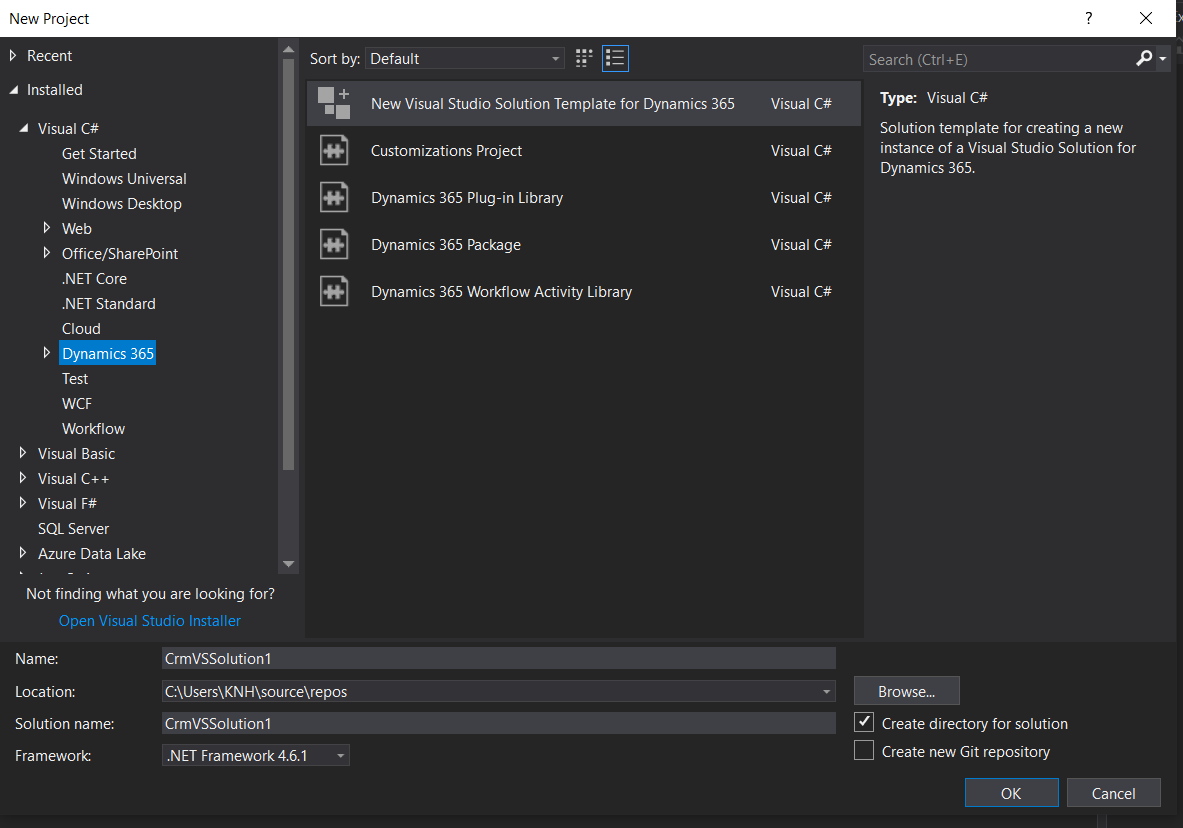Close the New Project dialog
Image resolution: width=1183 pixels, height=828 pixels.
pos(1145,18)
